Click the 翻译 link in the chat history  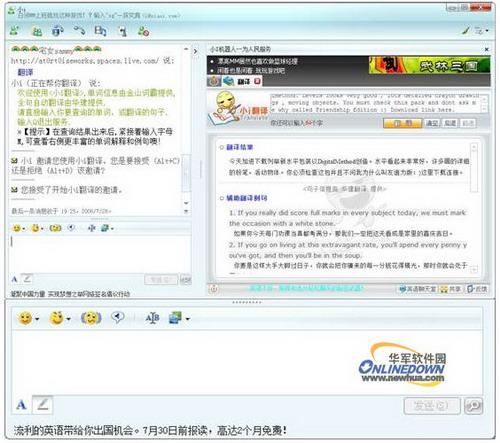coord(25,72)
